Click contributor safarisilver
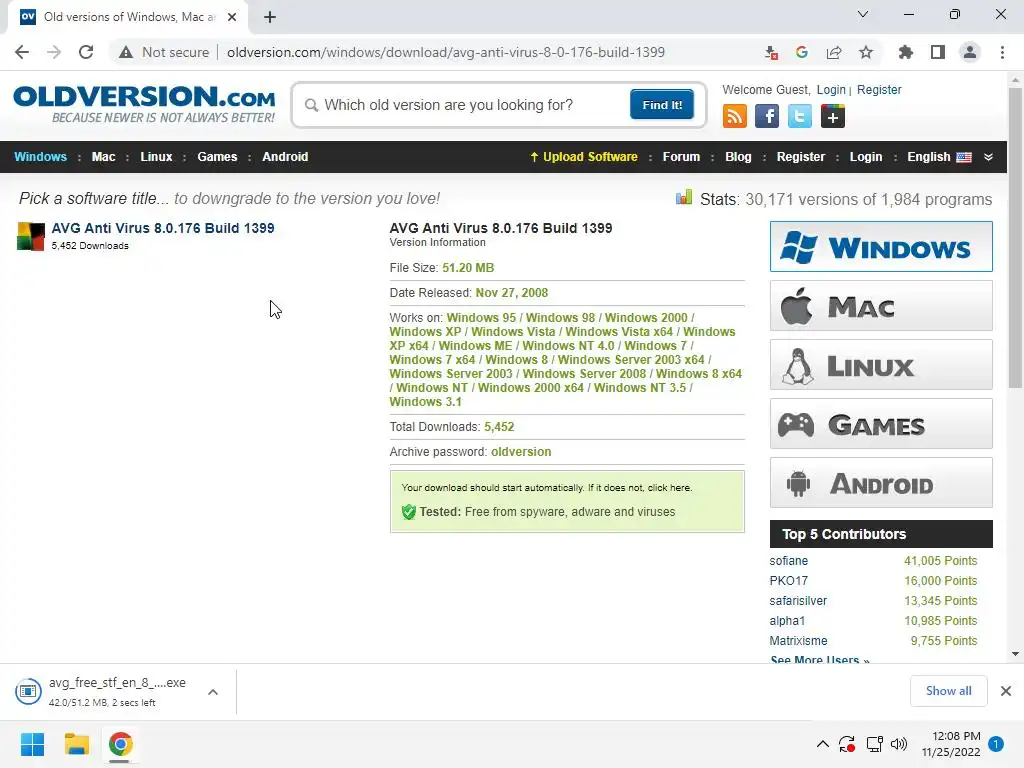1024x768 pixels. pyautogui.click(x=798, y=601)
